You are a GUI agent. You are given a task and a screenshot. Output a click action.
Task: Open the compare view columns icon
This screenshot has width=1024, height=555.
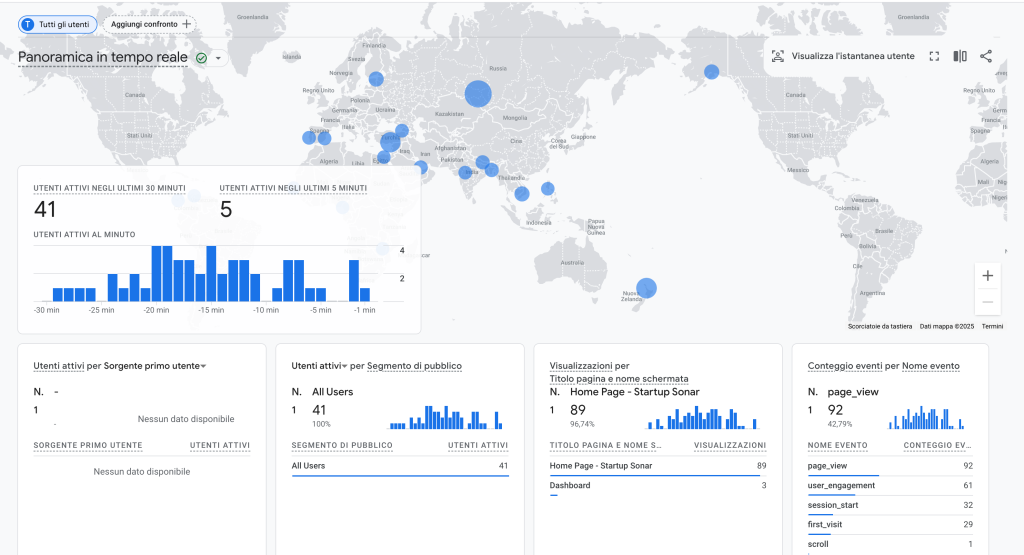point(960,56)
